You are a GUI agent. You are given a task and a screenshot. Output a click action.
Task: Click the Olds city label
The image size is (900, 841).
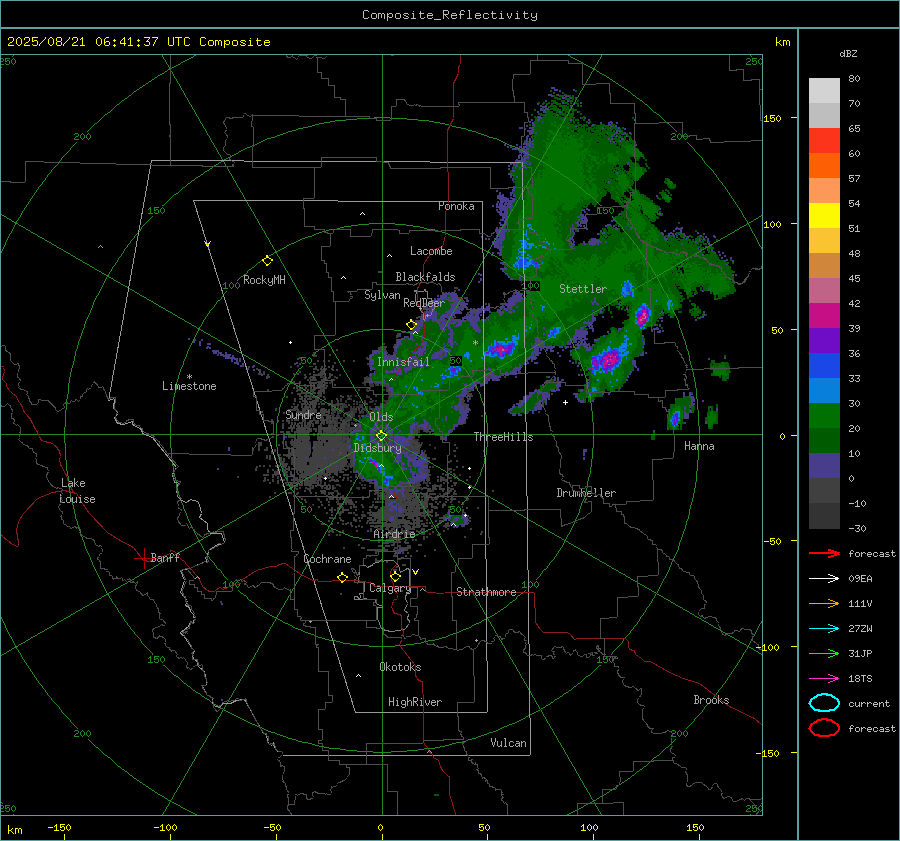coord(381,417)
